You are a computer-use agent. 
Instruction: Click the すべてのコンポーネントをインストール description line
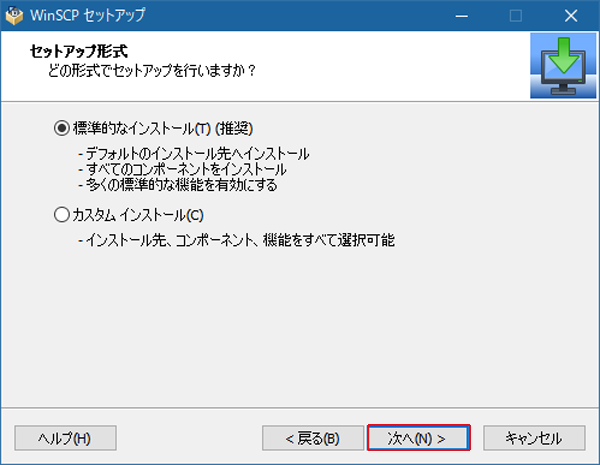183,169
